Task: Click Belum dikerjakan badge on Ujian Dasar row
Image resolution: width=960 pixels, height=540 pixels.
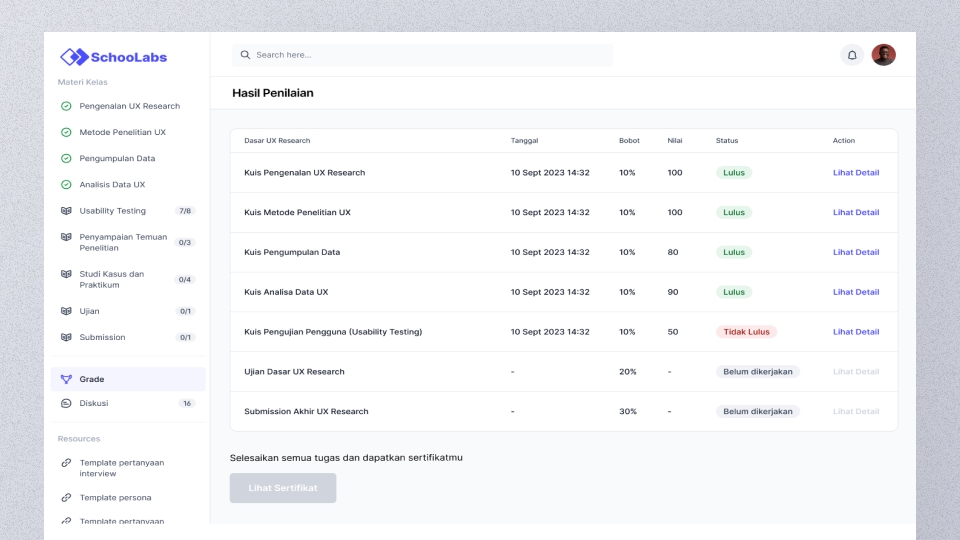Action: pos(758,372)
